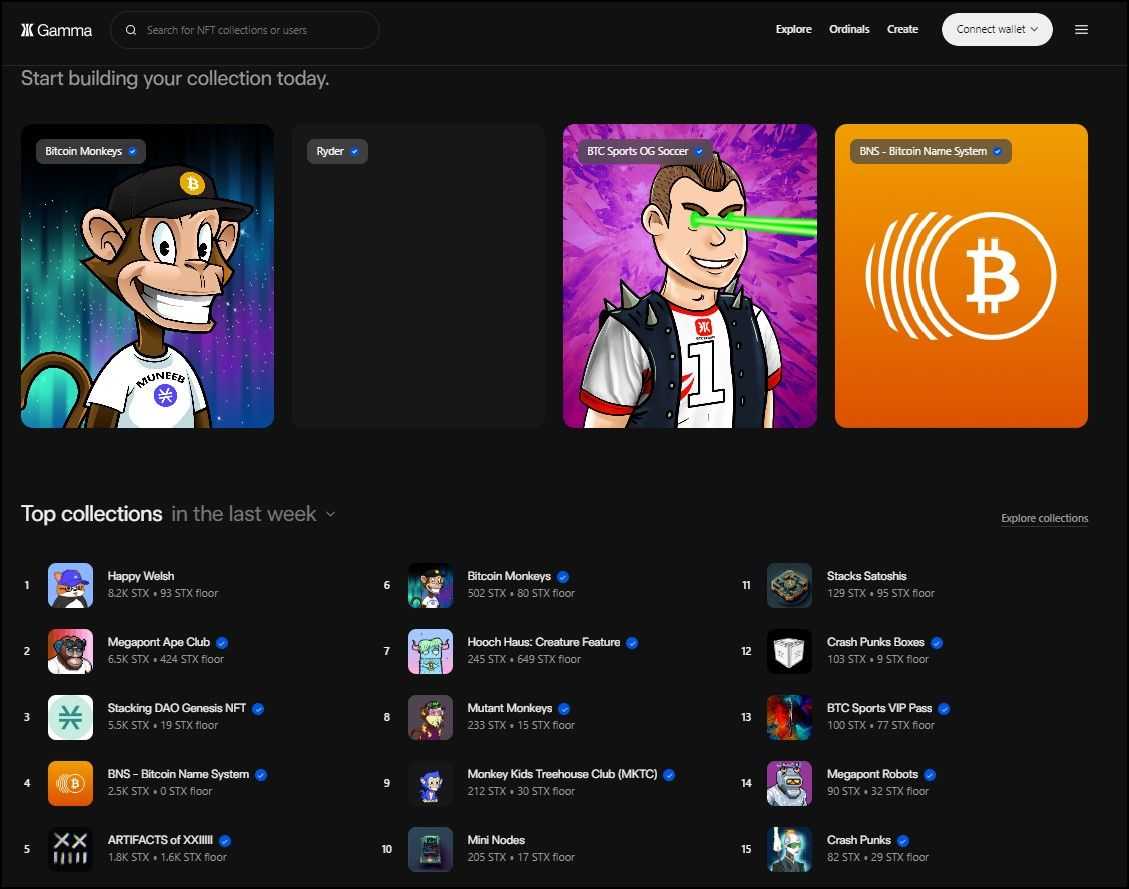The height and width of the screenshot is (889, 1129).
Task: Go to the Ordinals page
Action: (x=849, y=30)
